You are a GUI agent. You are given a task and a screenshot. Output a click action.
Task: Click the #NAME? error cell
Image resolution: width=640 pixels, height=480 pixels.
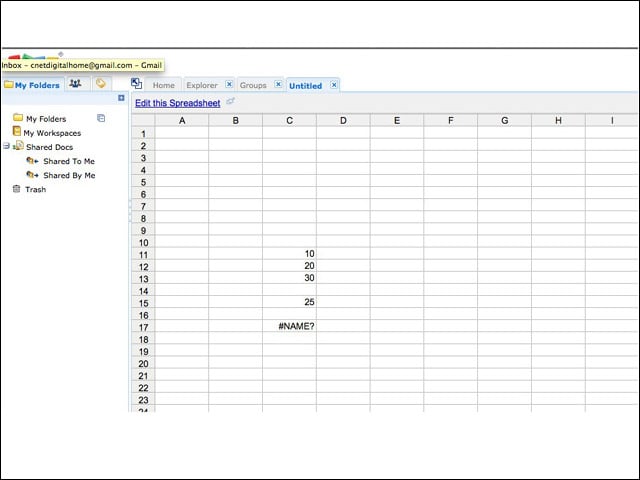point(289,326)
